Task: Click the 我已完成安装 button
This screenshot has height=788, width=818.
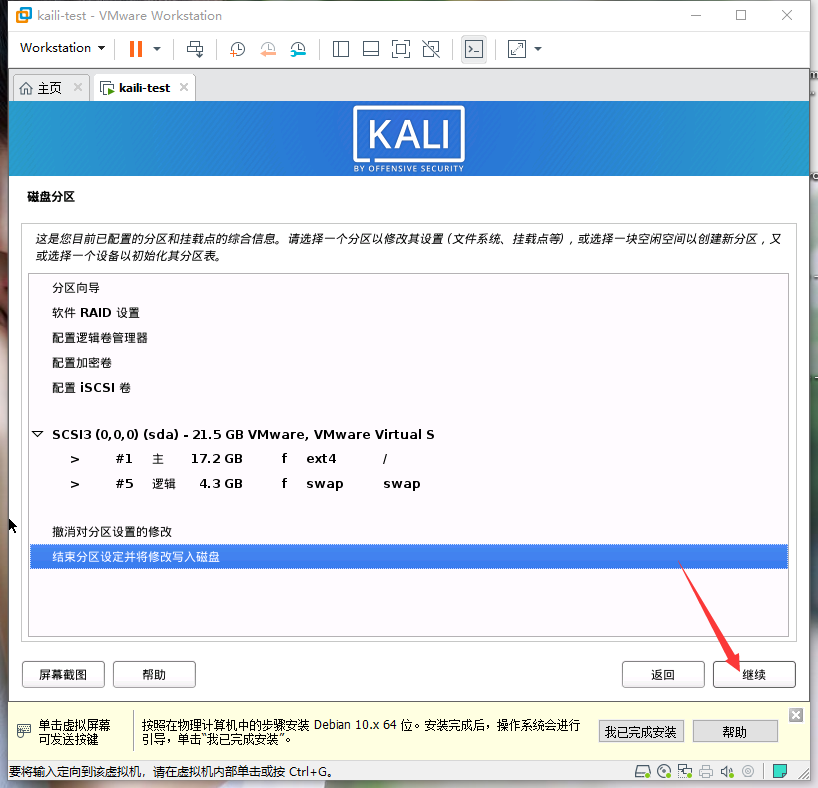Action: 641,731
